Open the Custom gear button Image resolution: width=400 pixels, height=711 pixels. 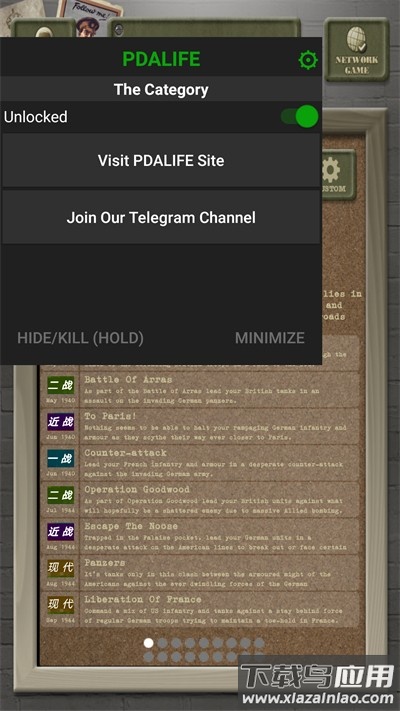(x=338, y=175)
